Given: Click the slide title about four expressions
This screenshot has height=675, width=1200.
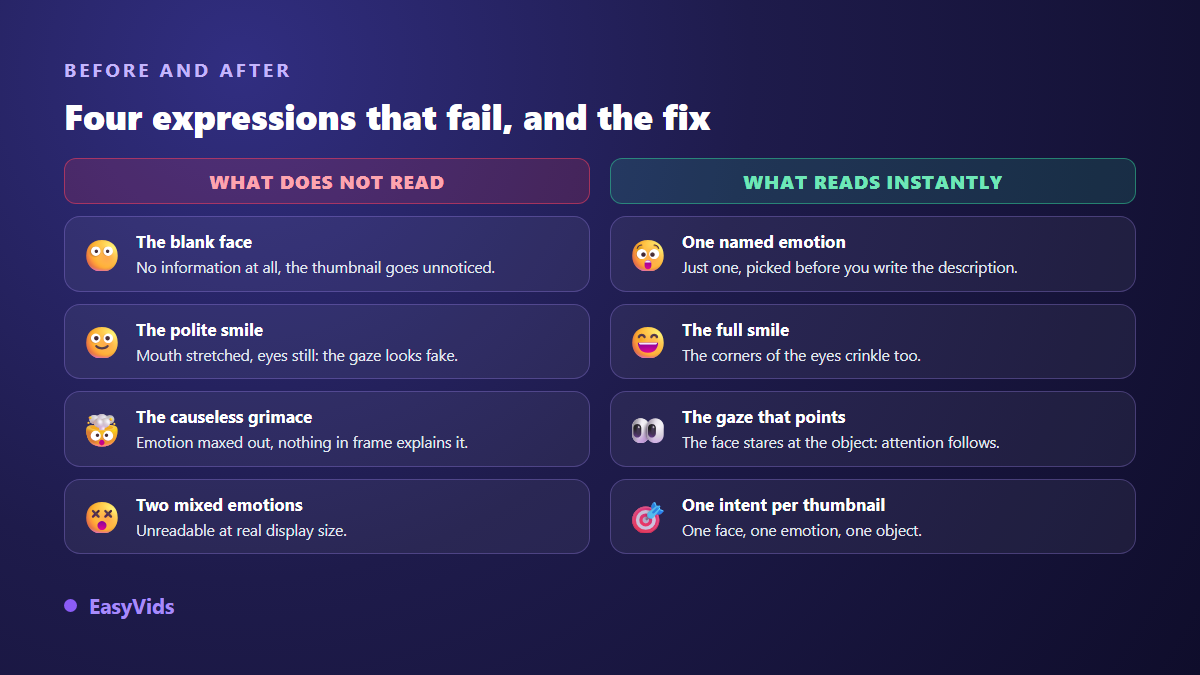Looking at the screenshot, I should [x=388, y=118].
